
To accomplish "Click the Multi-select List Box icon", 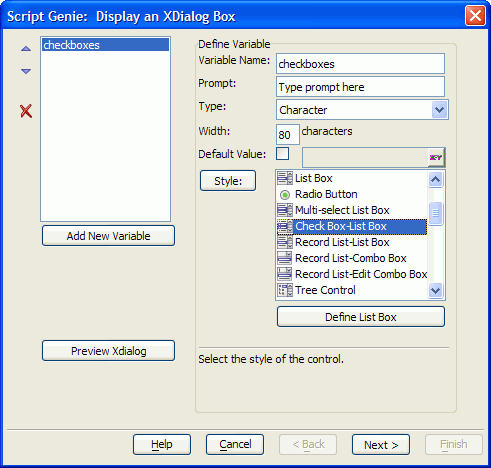I will click(x=285, y=210).
